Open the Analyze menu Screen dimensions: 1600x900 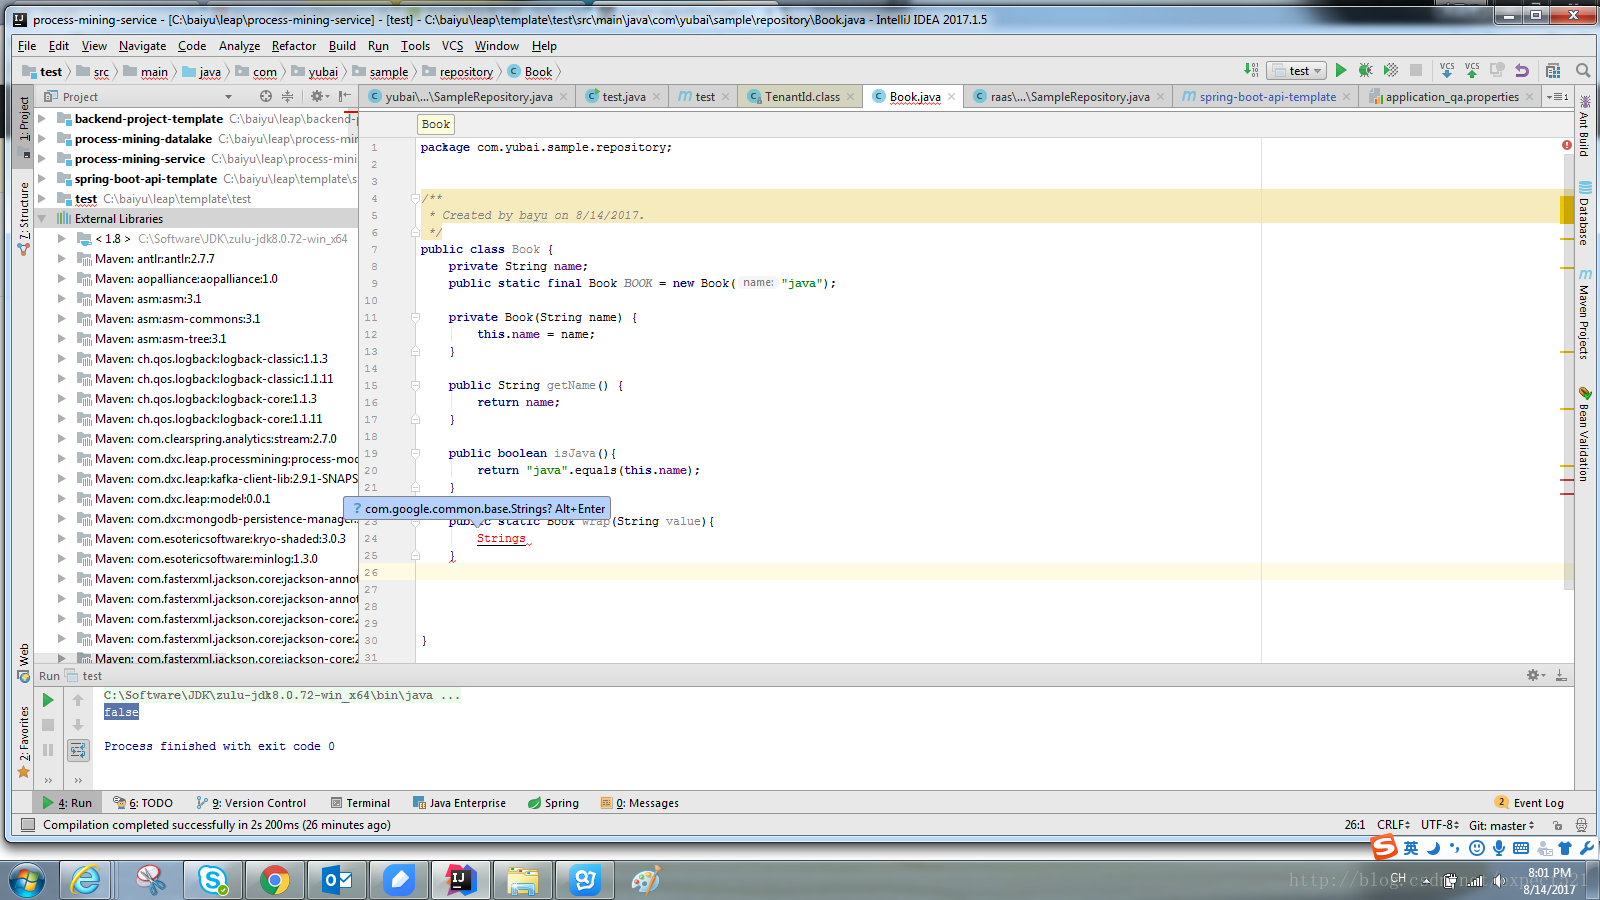(239, 46)
